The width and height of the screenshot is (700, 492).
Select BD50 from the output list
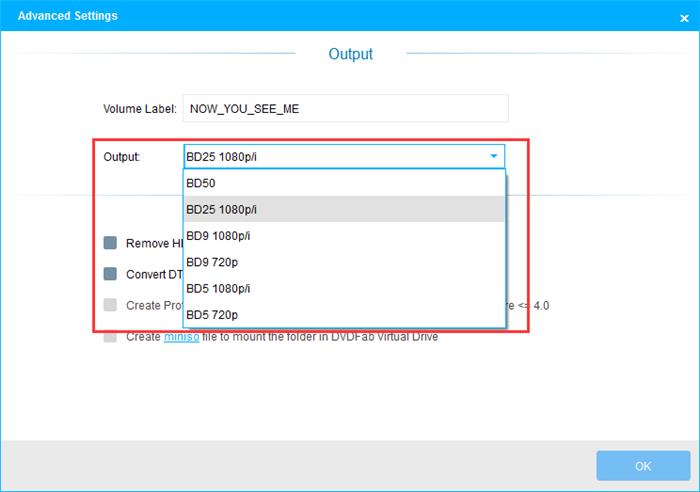click(x=343, y=183)
